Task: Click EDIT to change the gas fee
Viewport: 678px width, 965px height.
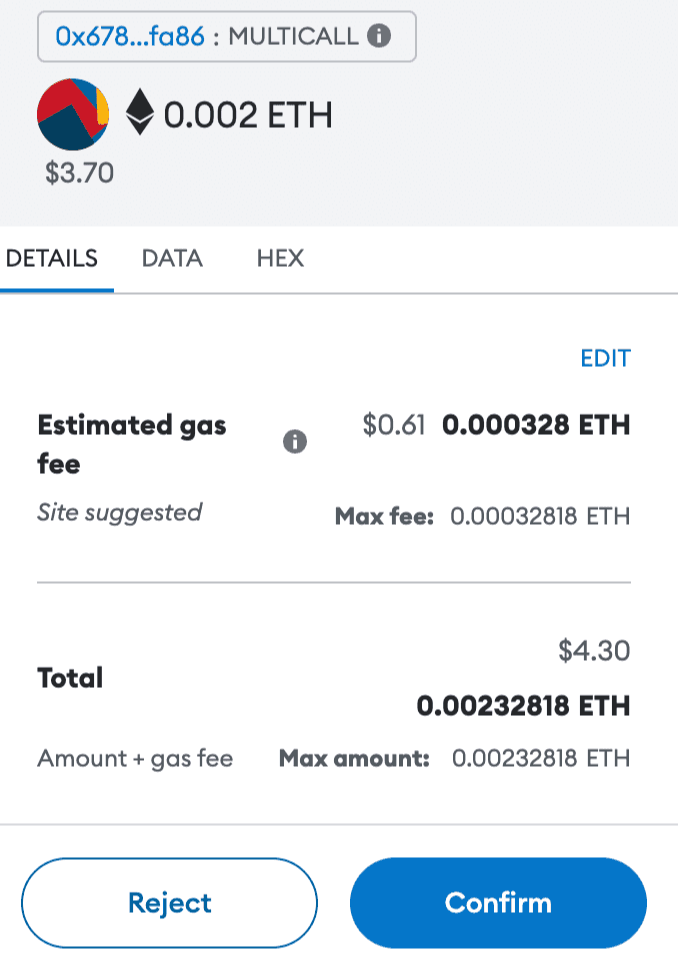Action: 605,358
